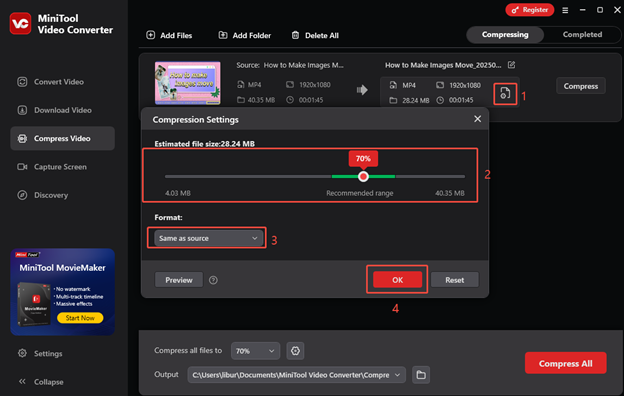Click the green Recommended range on slider
The height and width of the screenshot is (396, 624).
(363, 176)
